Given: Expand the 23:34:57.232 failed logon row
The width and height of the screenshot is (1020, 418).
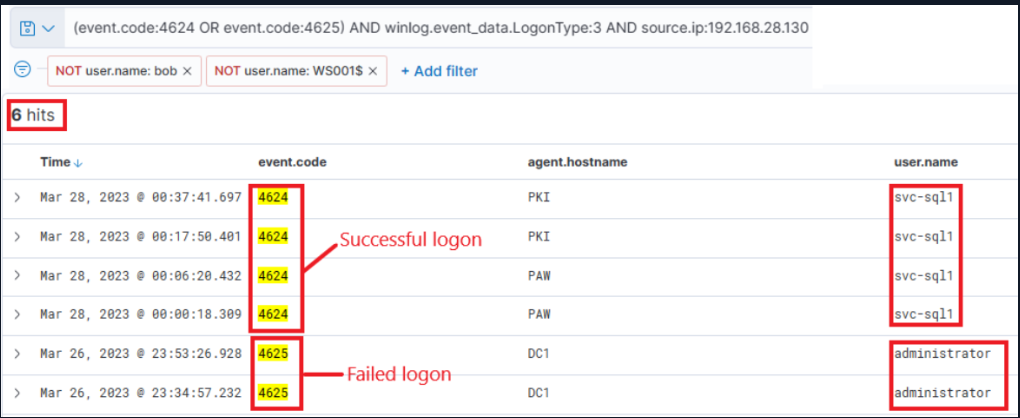Looking at the screenshot, I should [17, 393].
